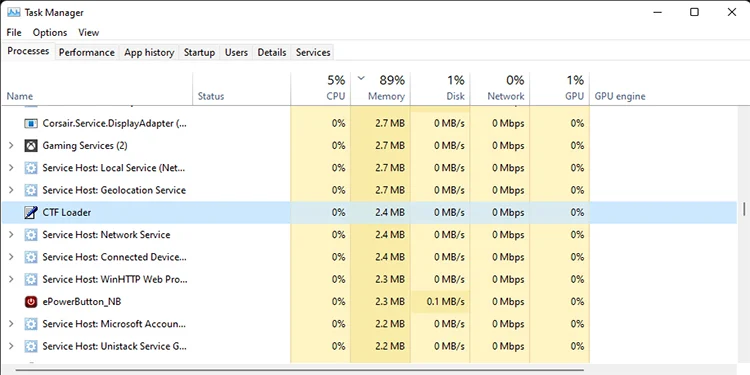Switch to the App history tab
The image size is (750, 375).
pos(149,53)
